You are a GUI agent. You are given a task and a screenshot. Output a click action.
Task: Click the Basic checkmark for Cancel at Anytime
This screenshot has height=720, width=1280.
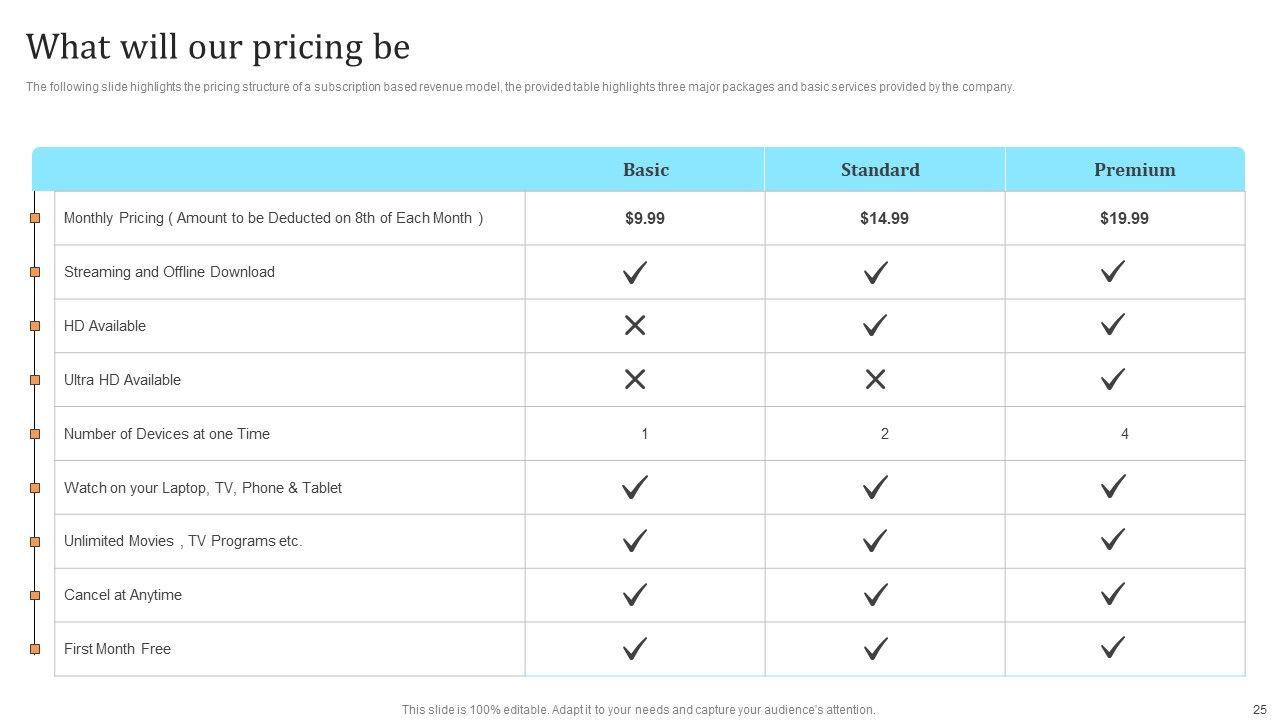point(635,595)
